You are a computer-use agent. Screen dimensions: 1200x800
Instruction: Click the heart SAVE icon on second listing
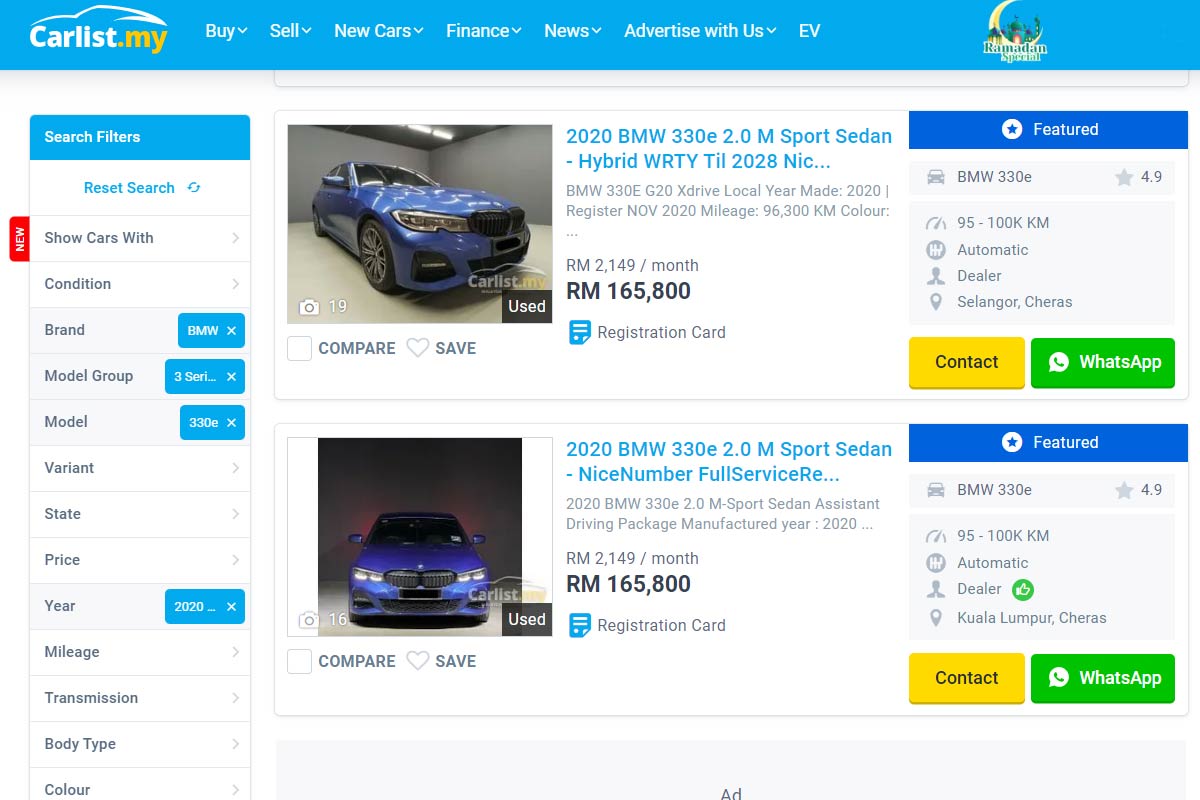tap(418, 661)
